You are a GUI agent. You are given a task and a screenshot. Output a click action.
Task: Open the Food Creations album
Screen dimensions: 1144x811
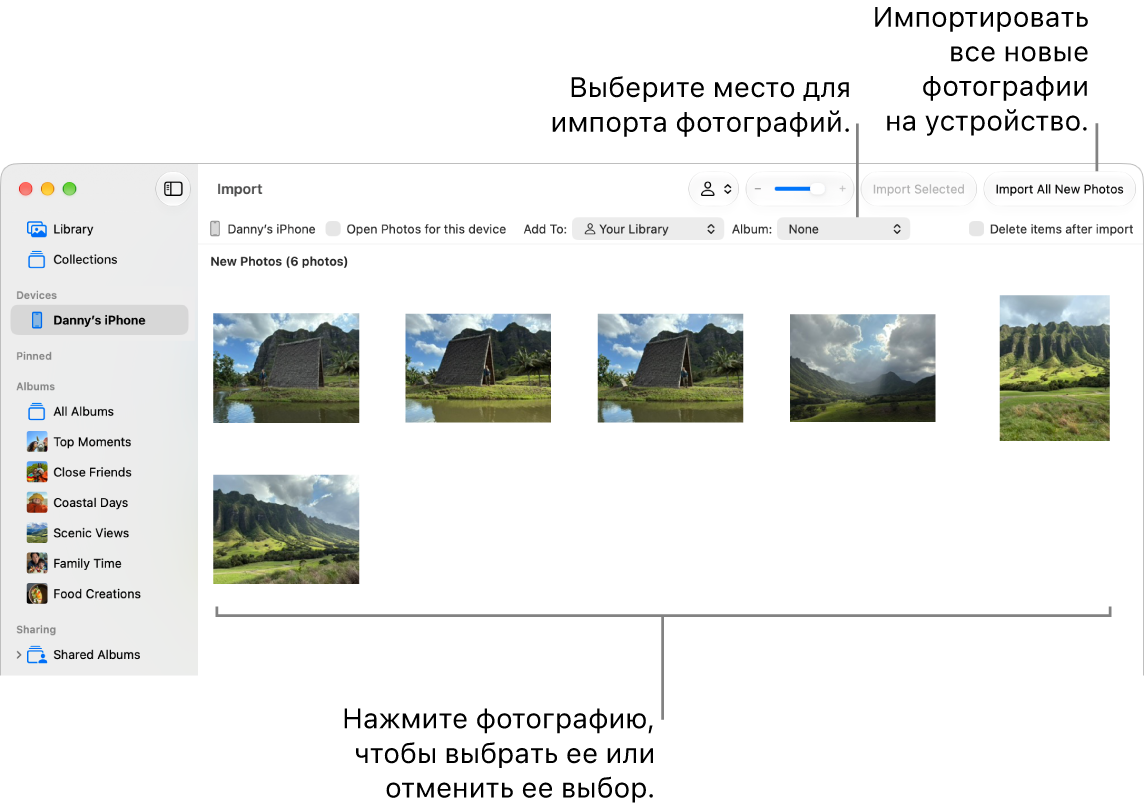tap(97, 594)
